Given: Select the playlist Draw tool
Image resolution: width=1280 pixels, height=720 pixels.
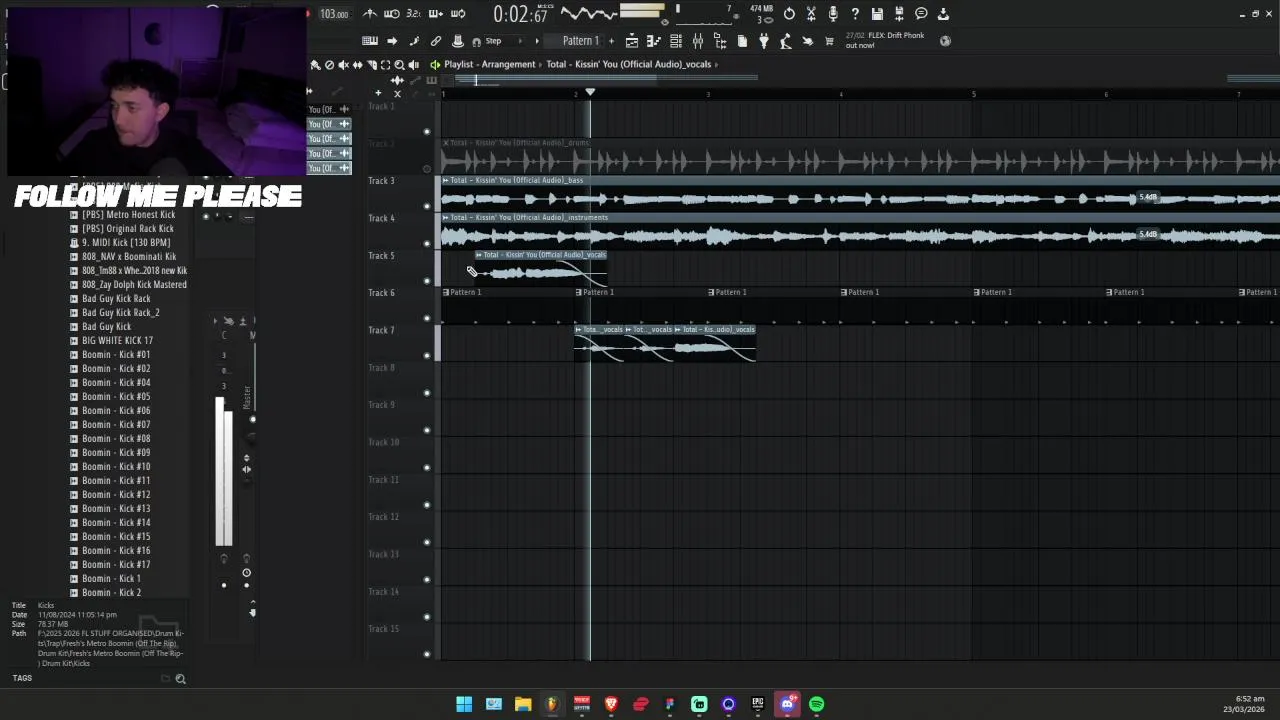Looking at the screenshot, I should click(x=315, y=65).
